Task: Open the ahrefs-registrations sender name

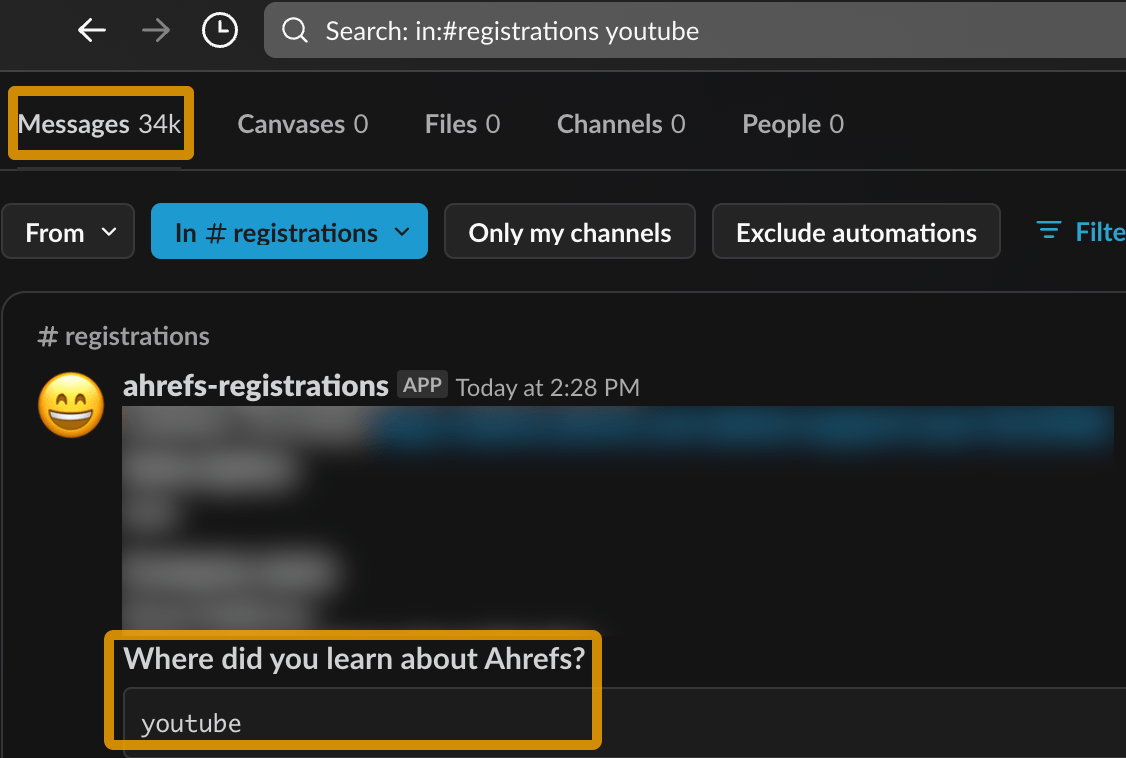Action: [256, 386]
